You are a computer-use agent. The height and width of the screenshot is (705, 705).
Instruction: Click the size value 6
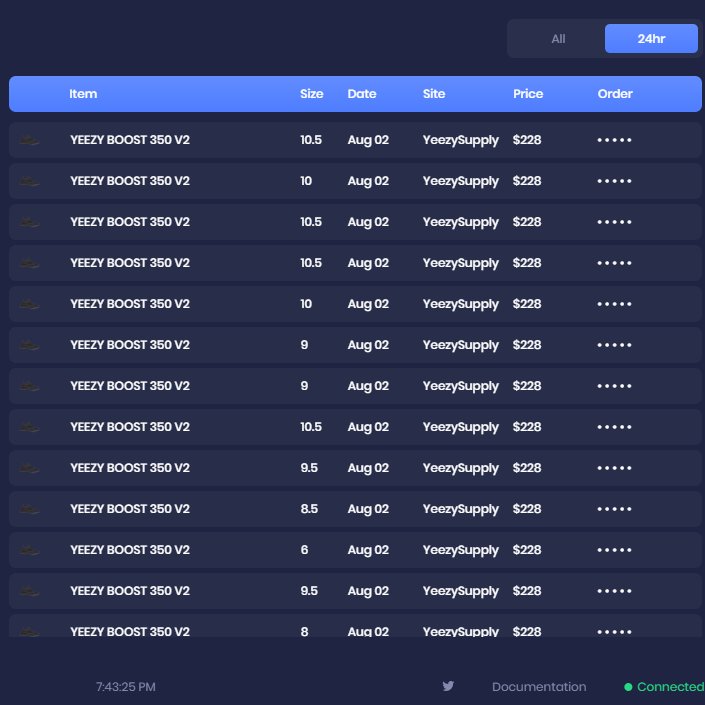304,550
